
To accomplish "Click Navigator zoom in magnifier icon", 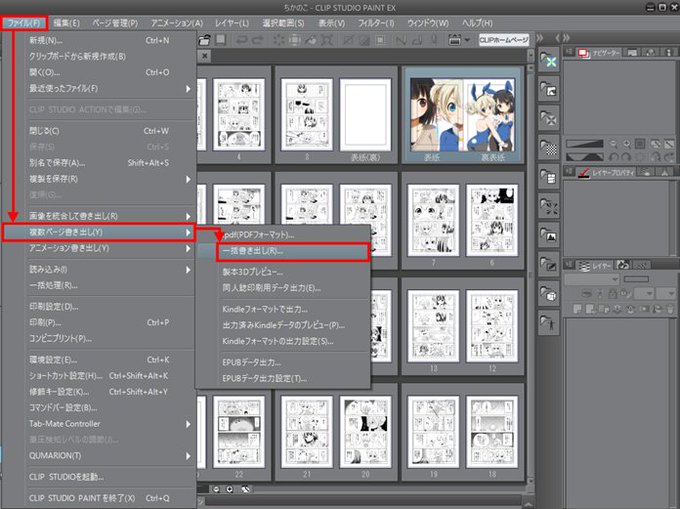I will pyautogui.click(x=627, y=144).
